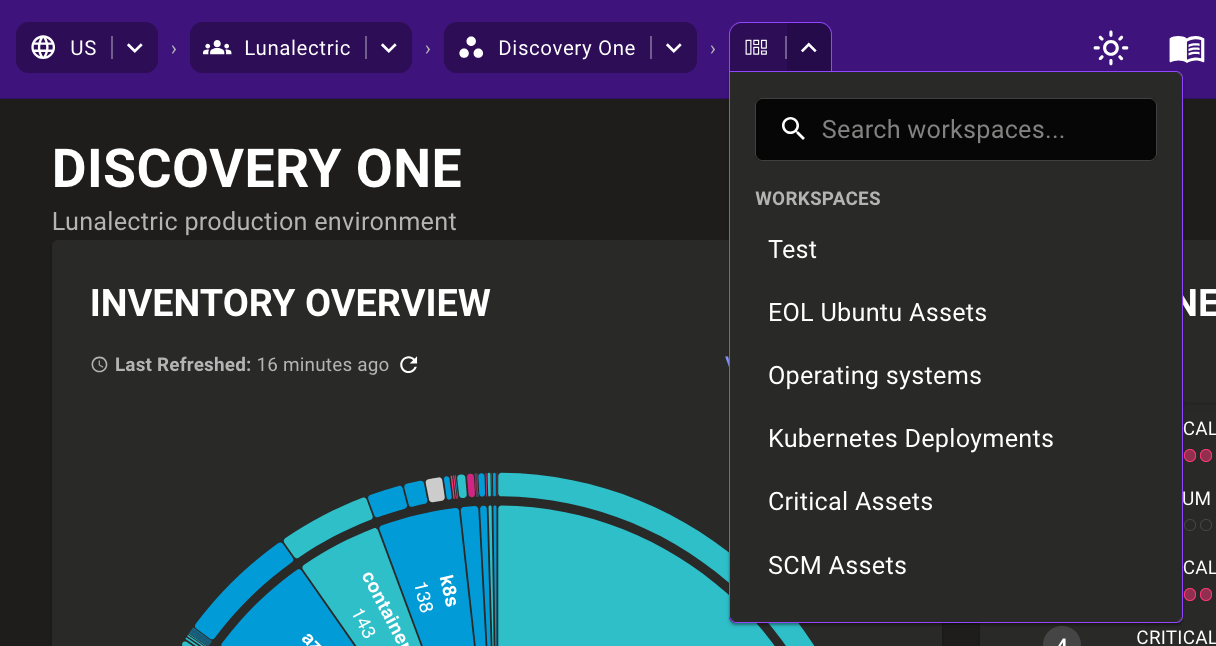1216x646 pixels.
Task: Open the Lunalectric organization dropdown
Action: (389, 47)
